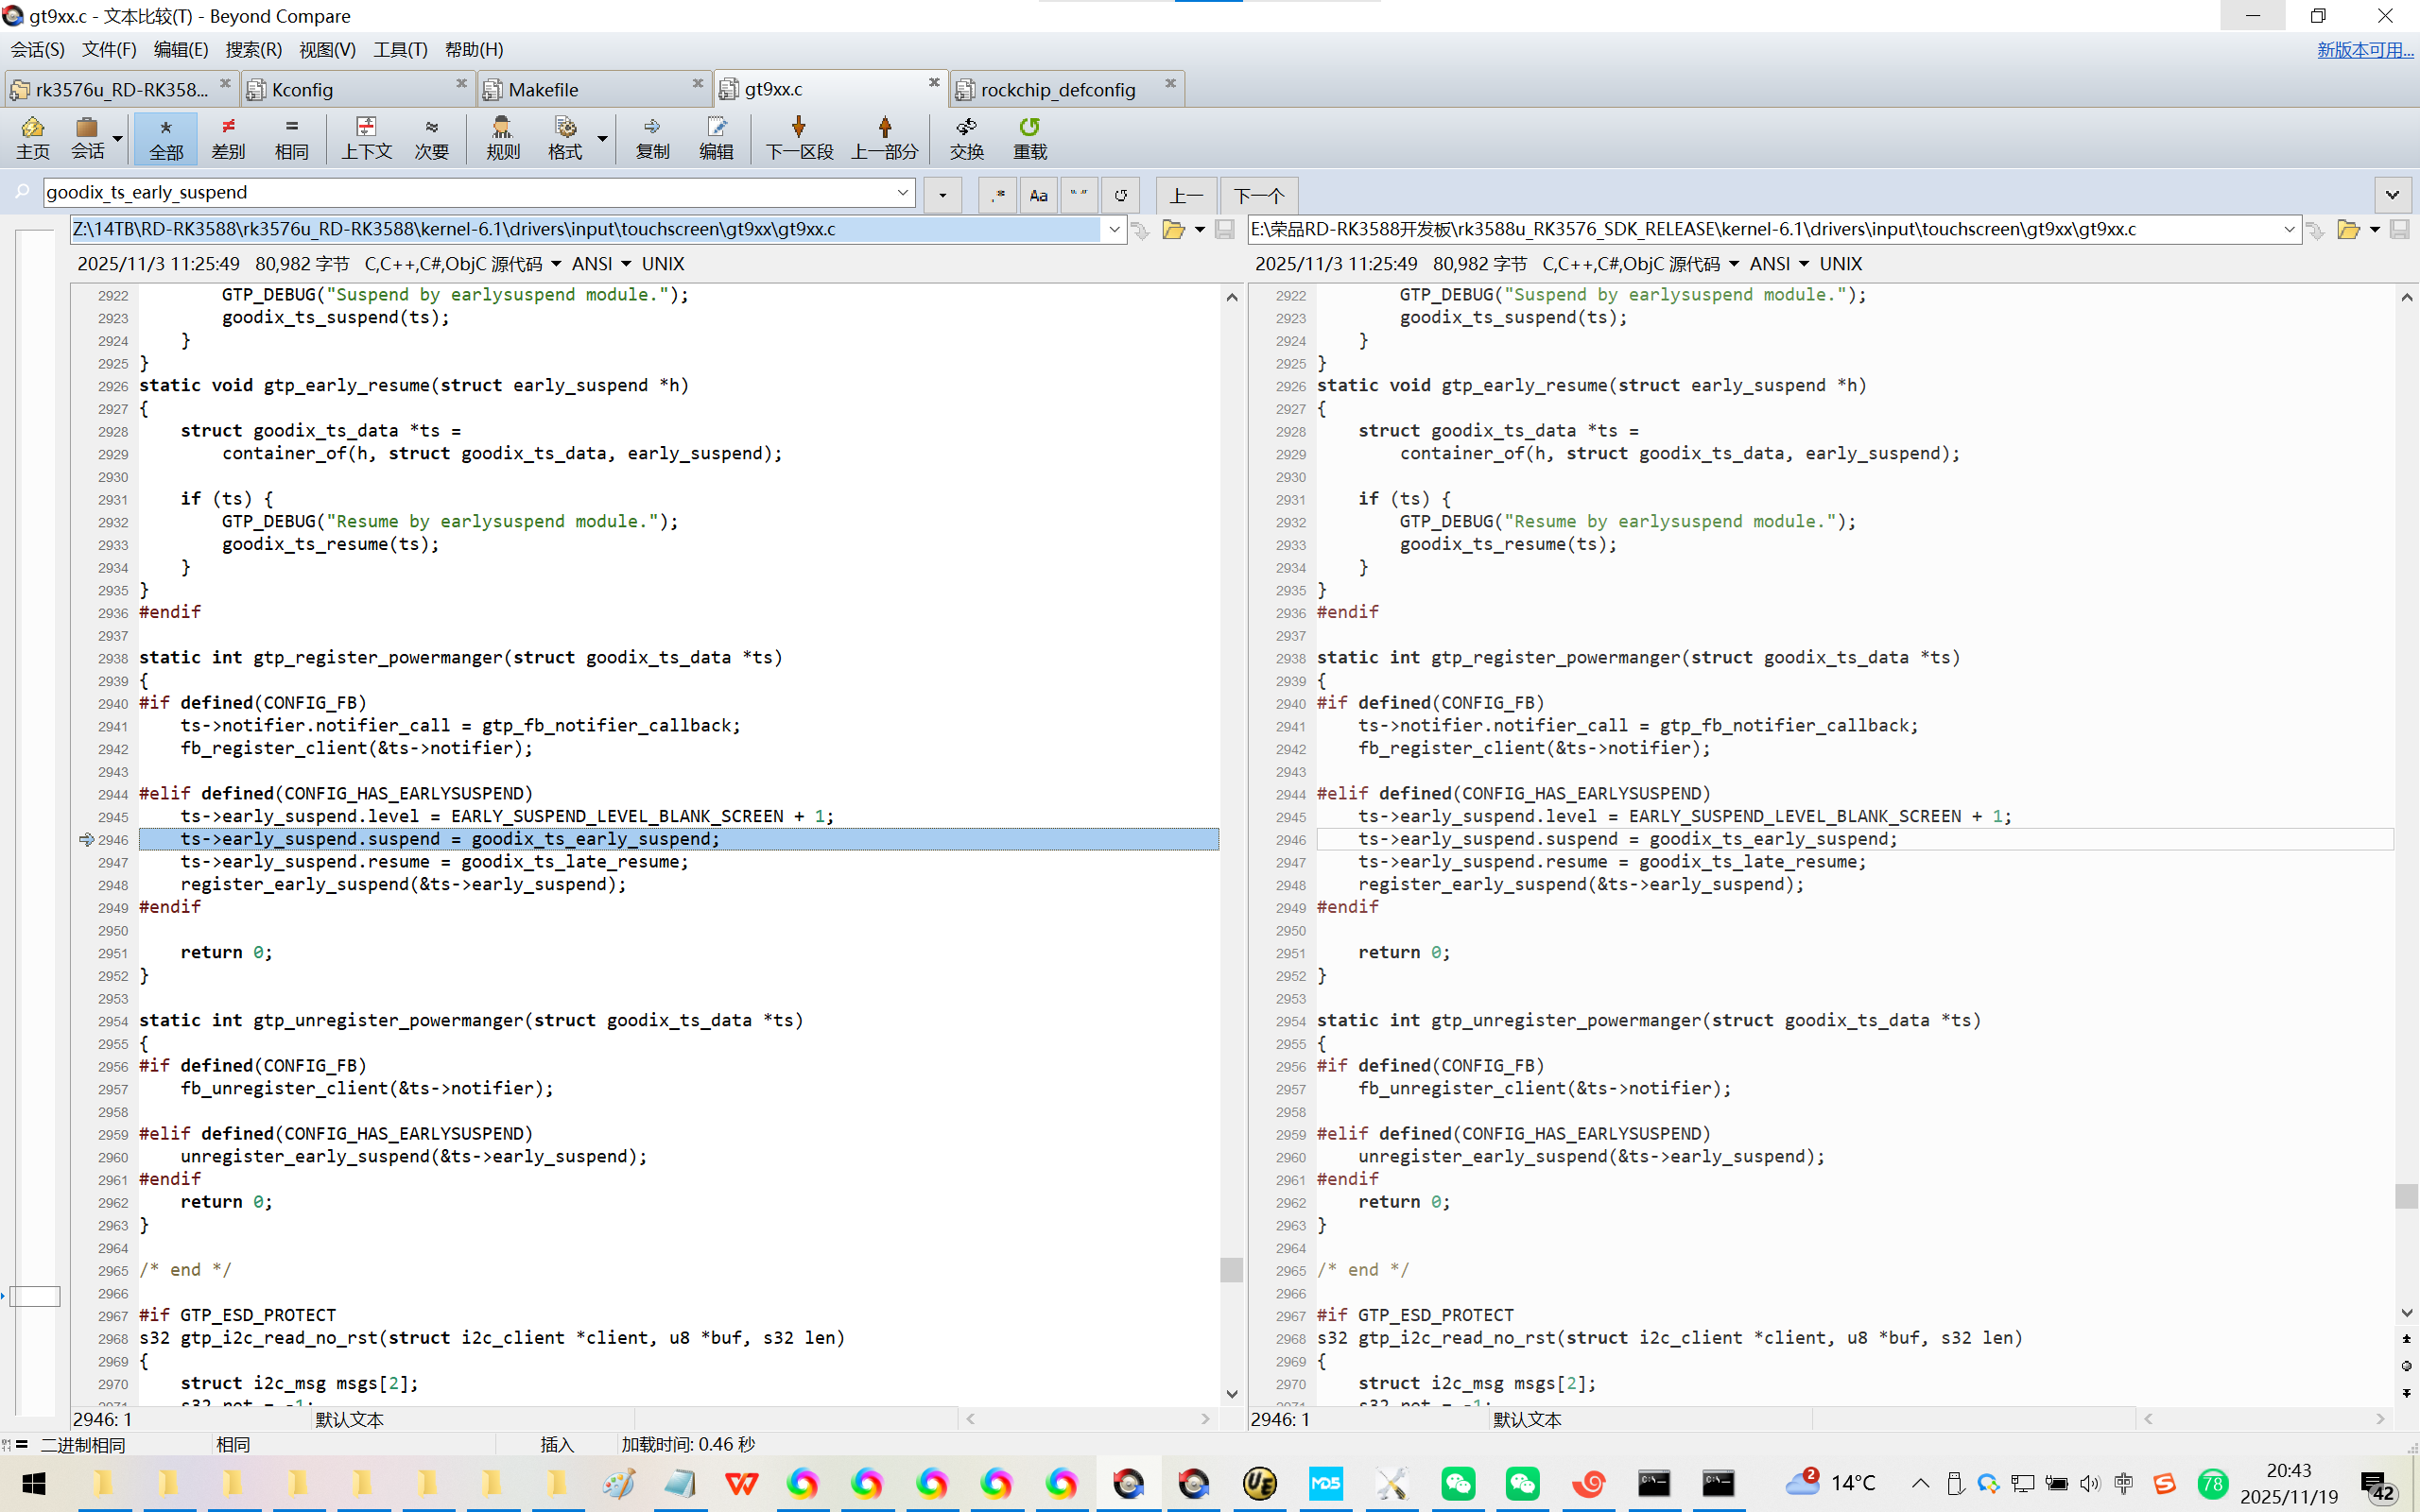The image size is (2420, 1512).
Task: Jump to the Next difference section (下一区段)
Action: [798, 137]
